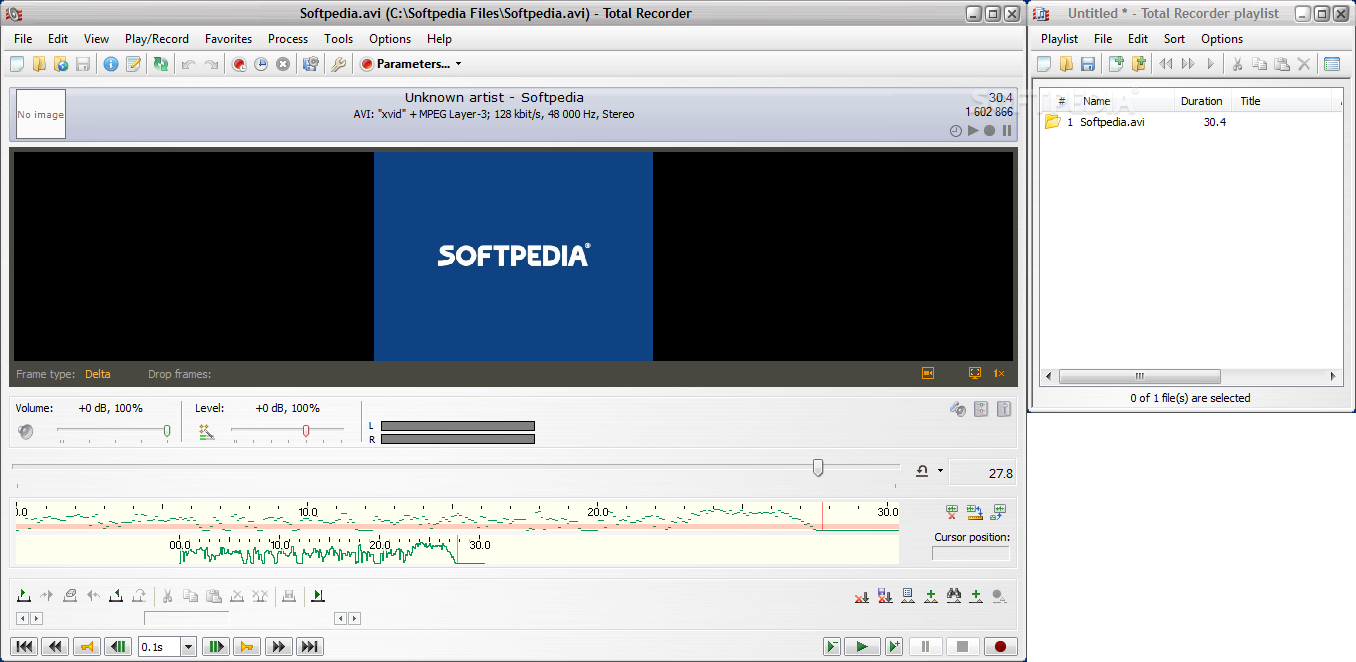Image resolution: width=1356 pixels, height=662 pixels.
Task: Click the Cursor position field
Action: click(970, 553)
